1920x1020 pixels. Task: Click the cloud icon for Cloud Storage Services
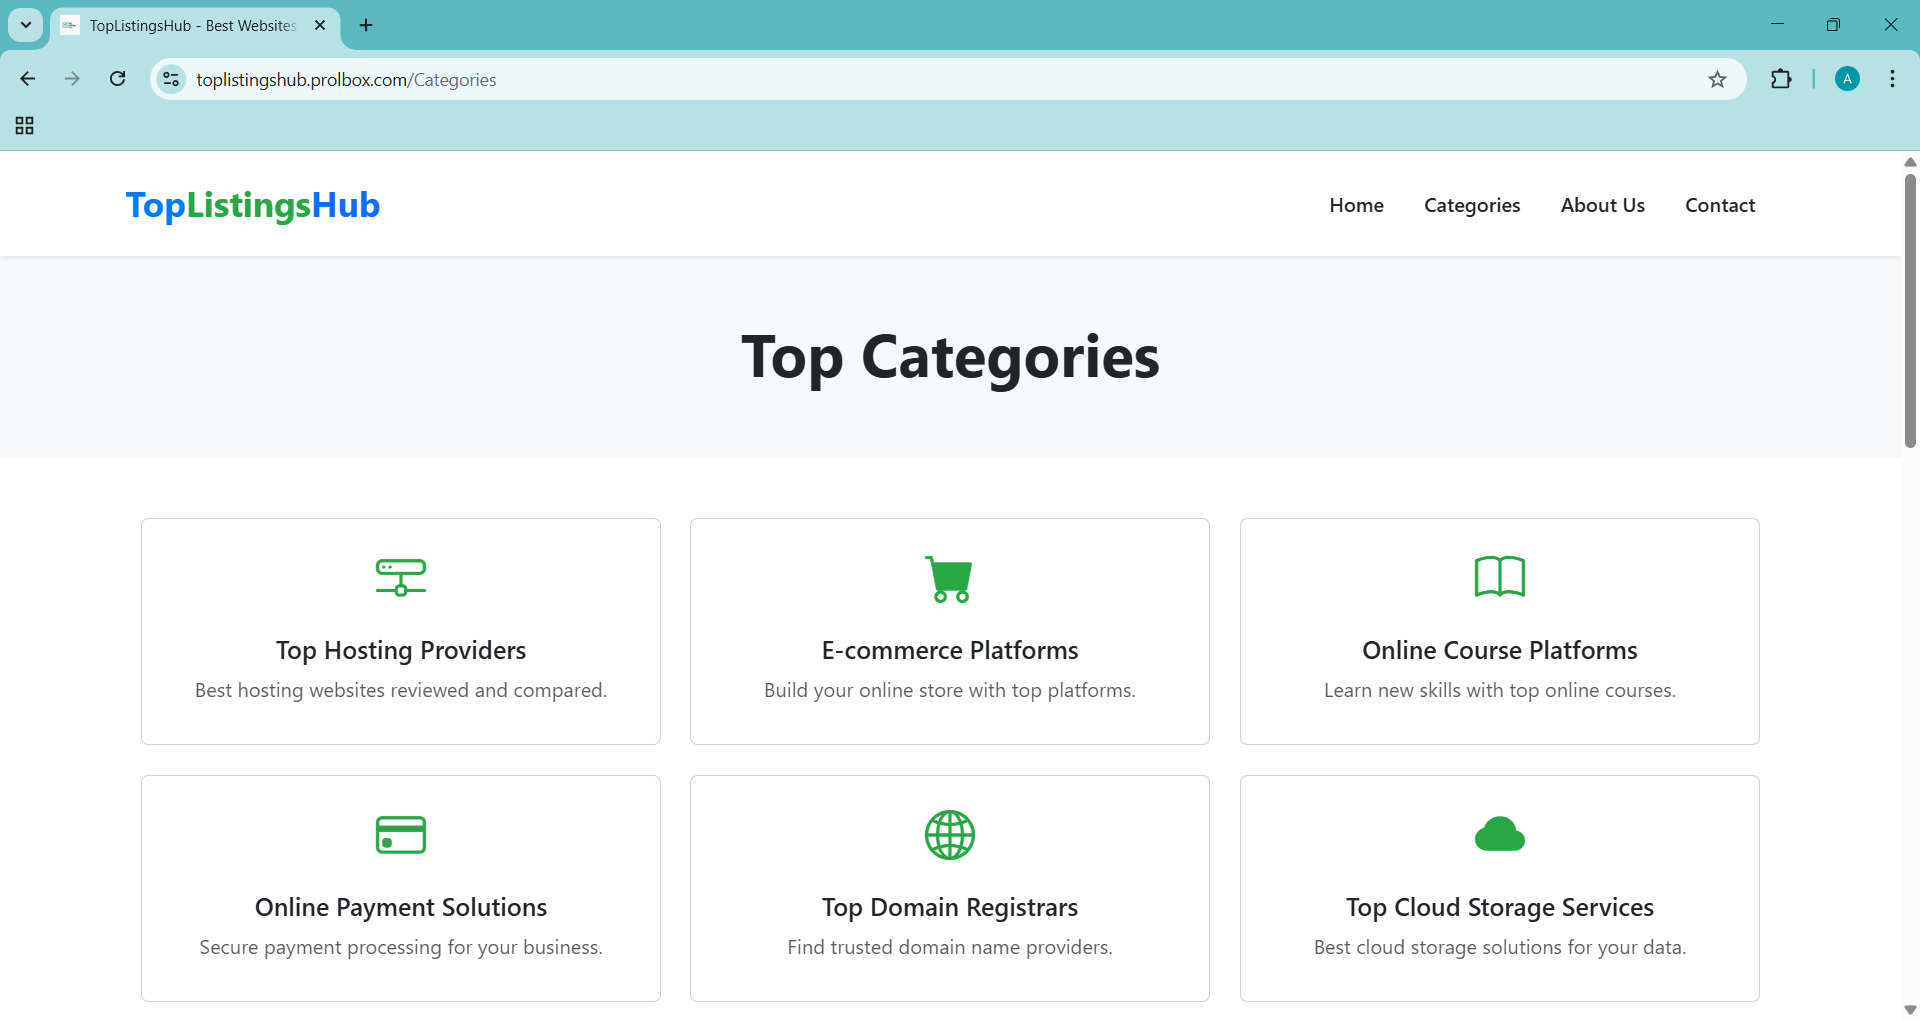[x=1499, y=834]
